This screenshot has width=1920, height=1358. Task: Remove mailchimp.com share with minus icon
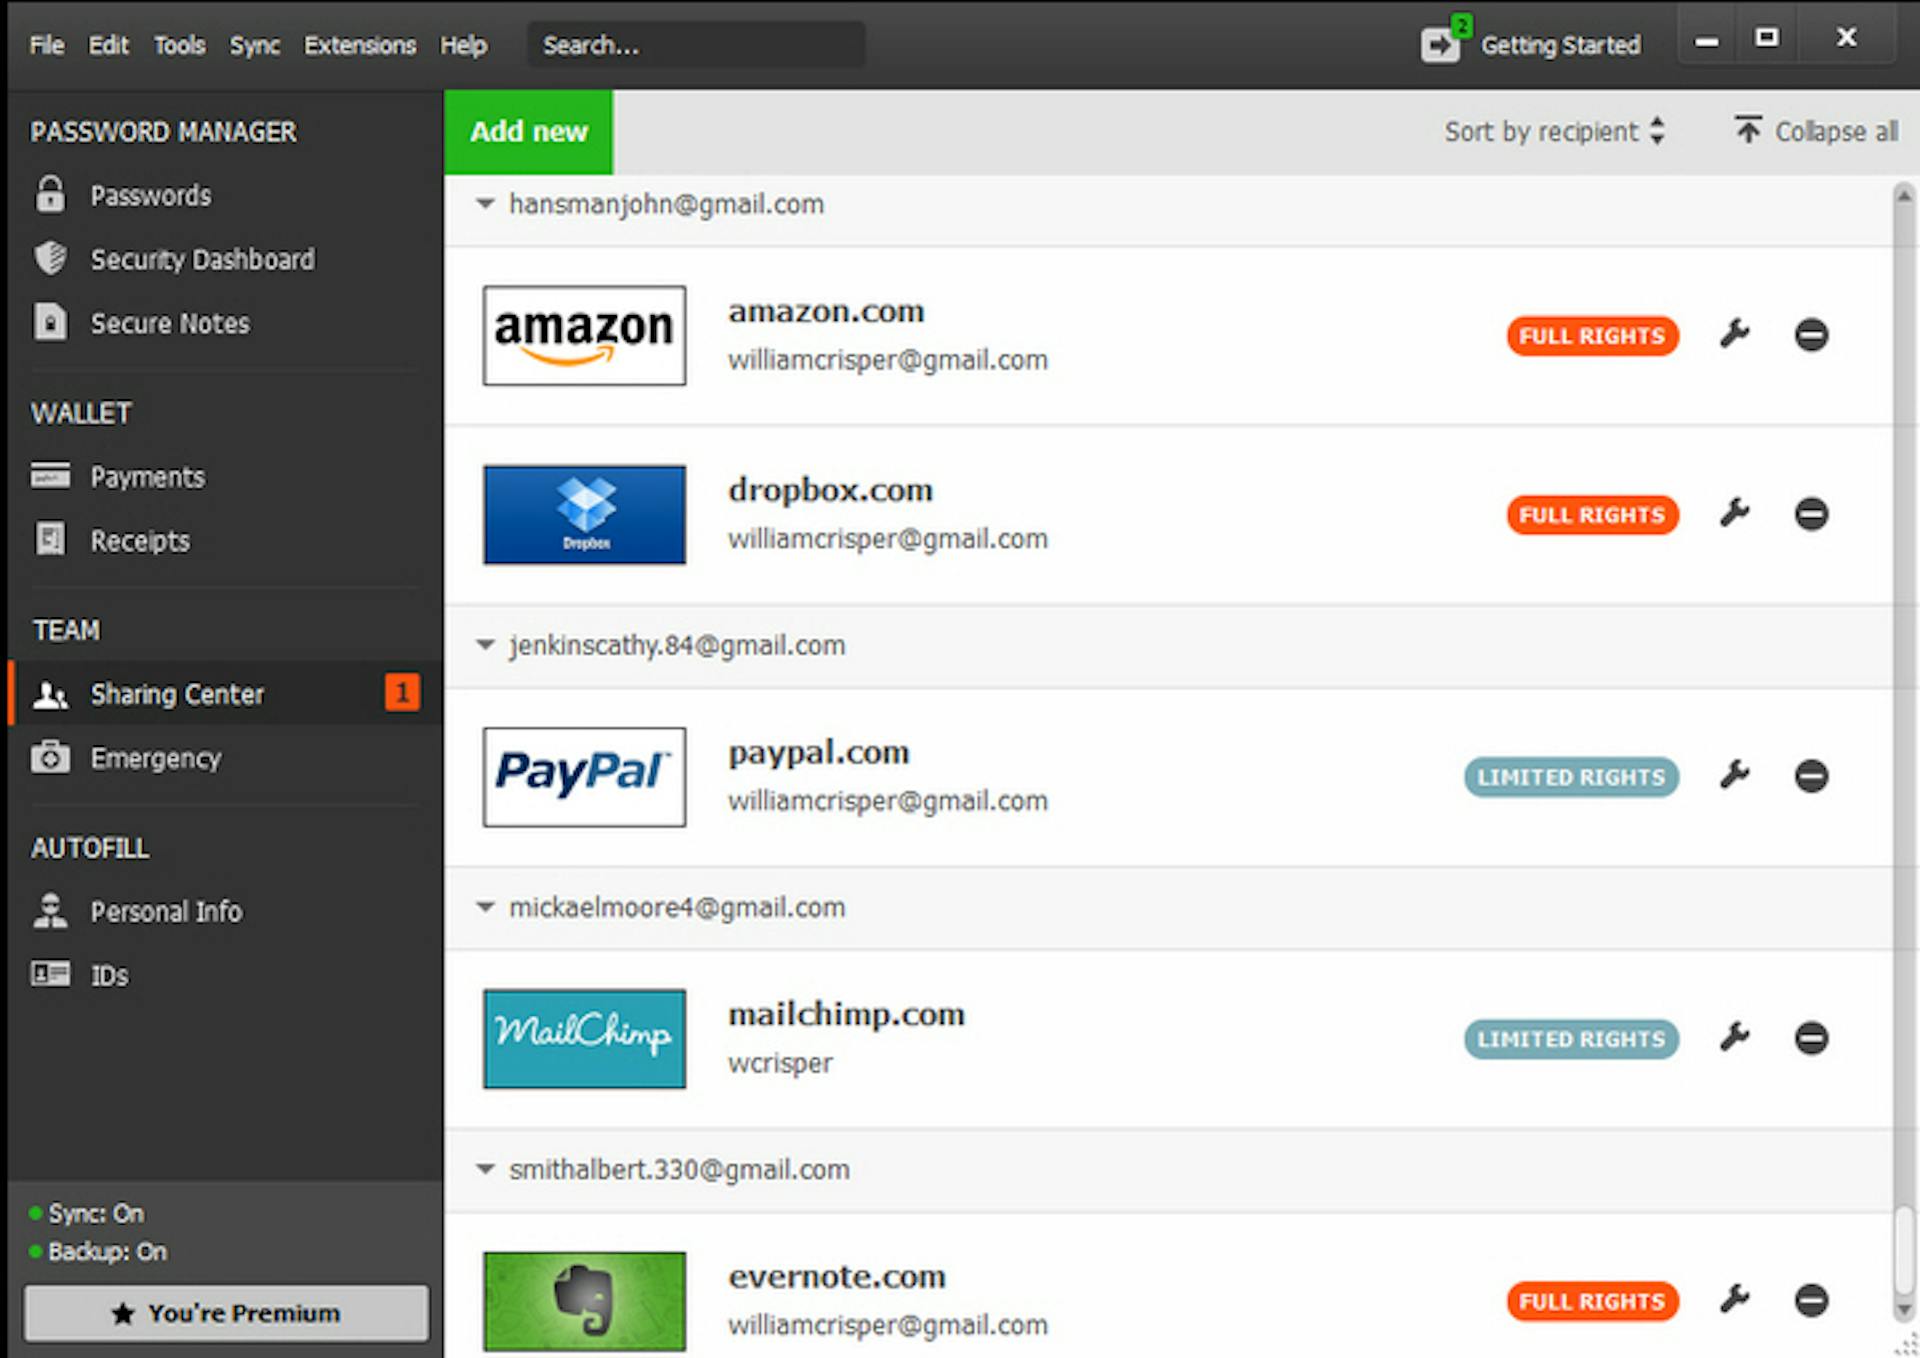(1811, 1038)
